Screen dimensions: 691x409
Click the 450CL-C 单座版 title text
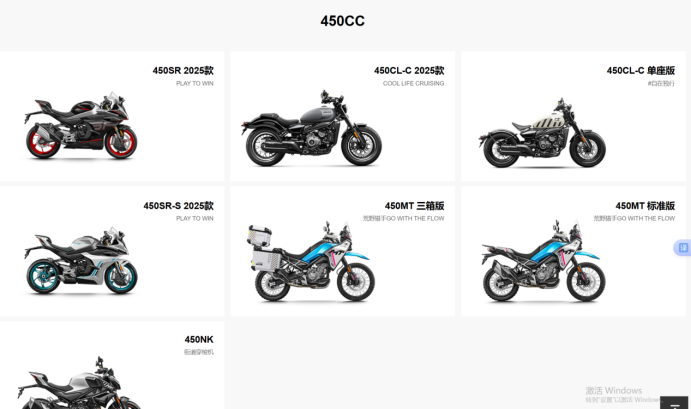pos(641,71)
